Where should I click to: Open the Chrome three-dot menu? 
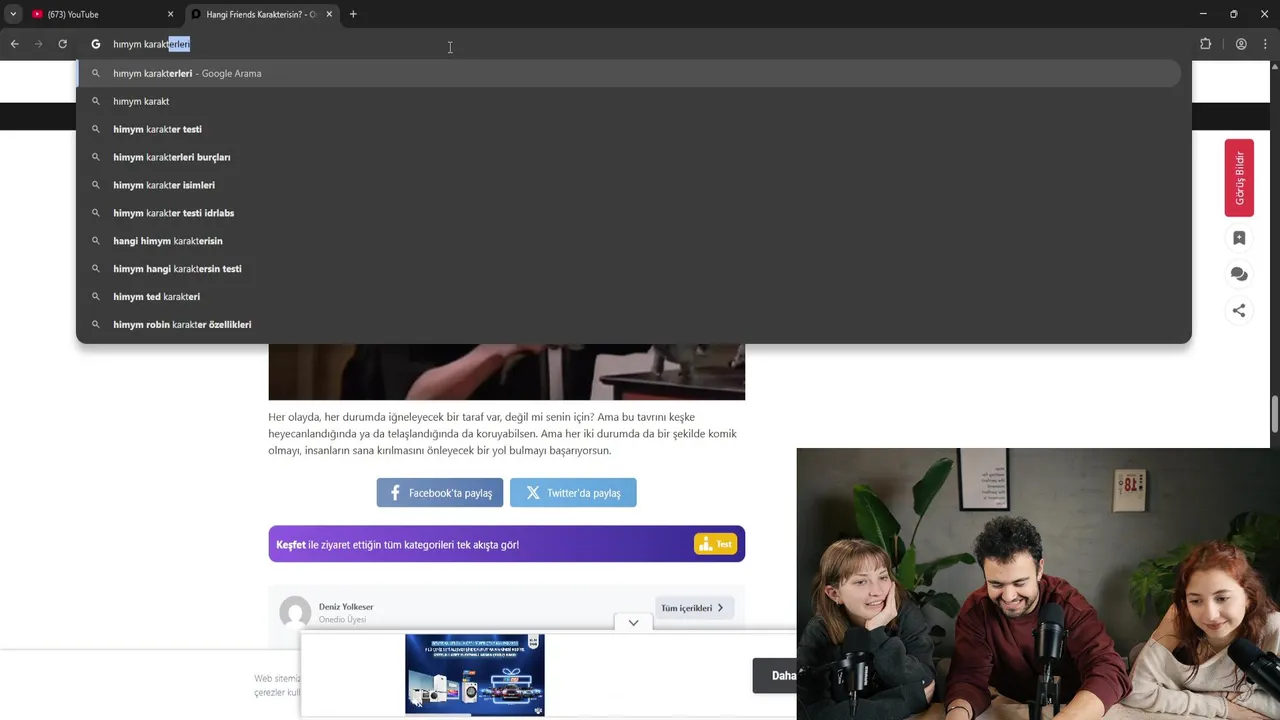1266,44
